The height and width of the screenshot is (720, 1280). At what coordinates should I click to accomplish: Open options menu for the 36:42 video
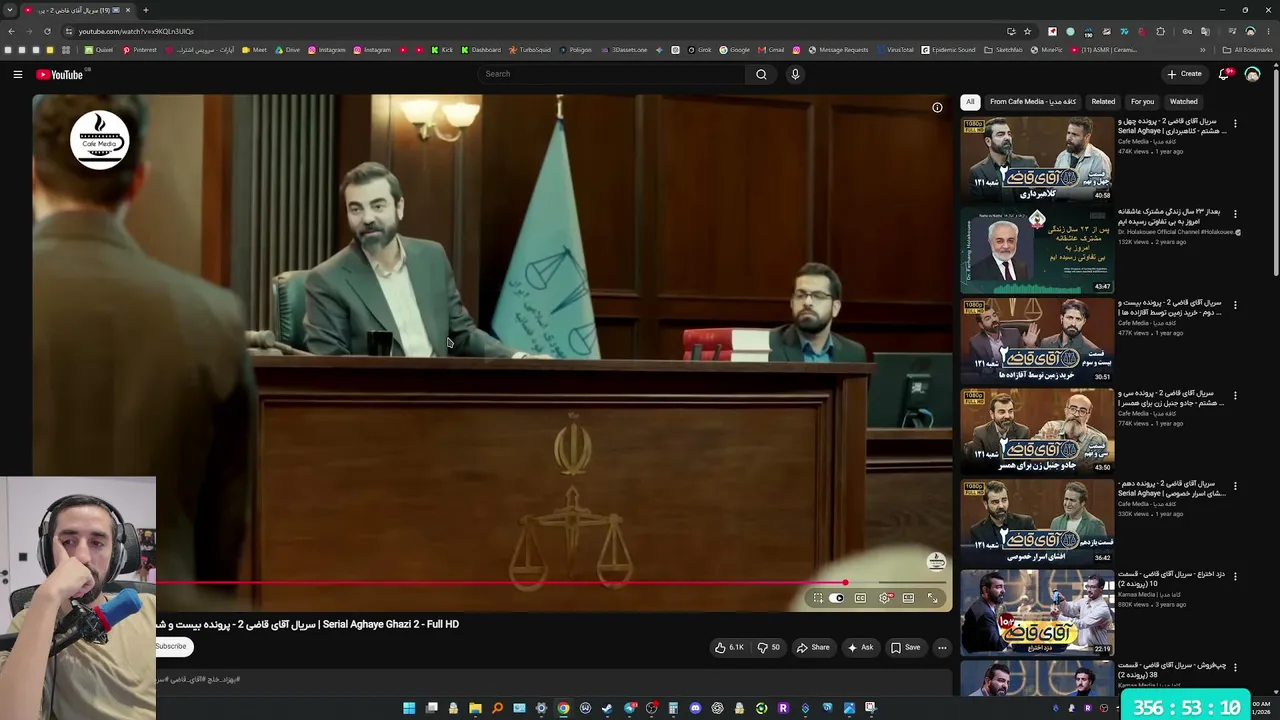[x=1235, y=486]
